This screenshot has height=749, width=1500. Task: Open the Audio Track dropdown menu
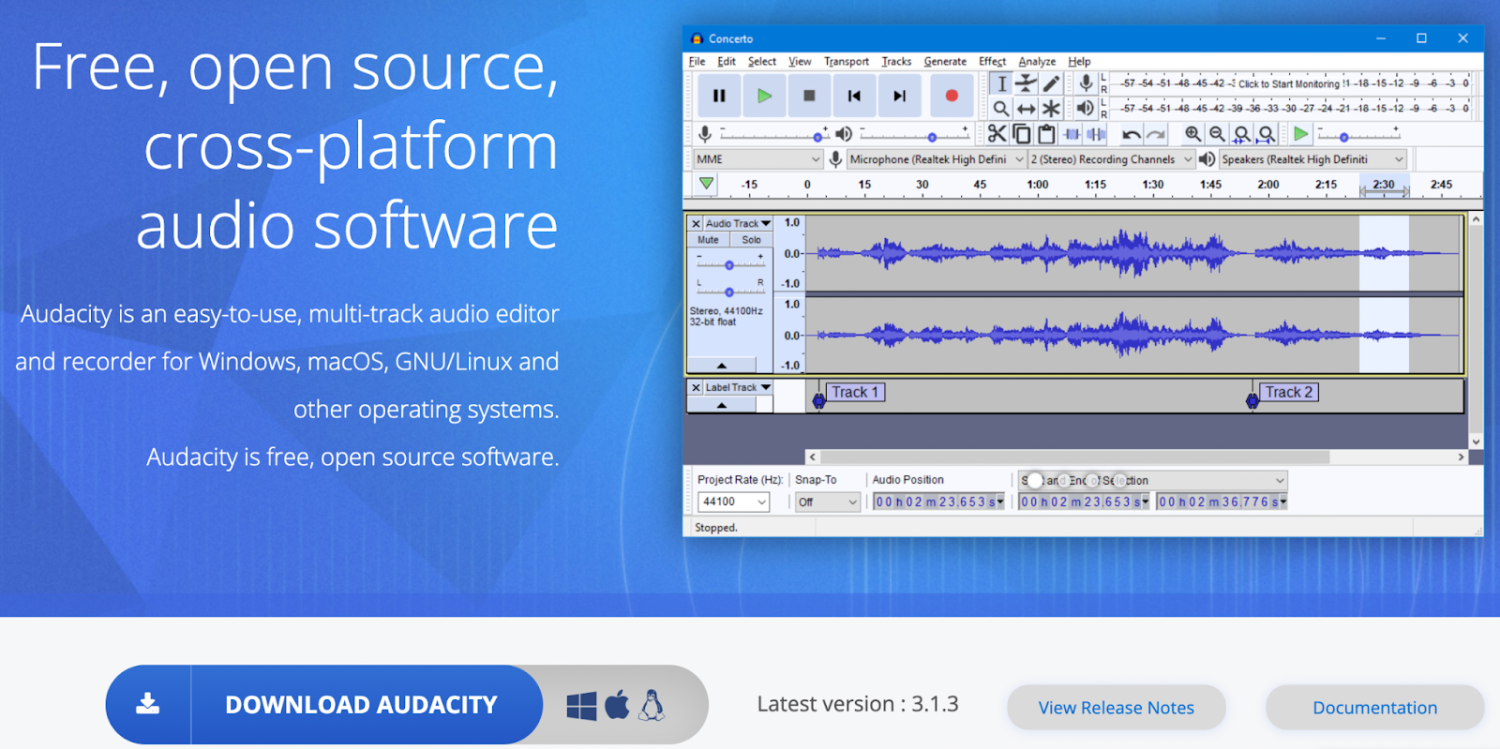738,224
